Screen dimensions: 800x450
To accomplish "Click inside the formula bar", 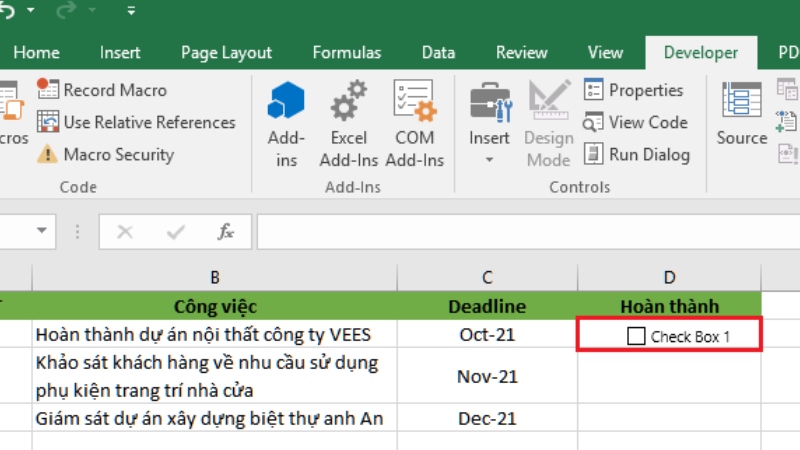I will click(520, 232).
